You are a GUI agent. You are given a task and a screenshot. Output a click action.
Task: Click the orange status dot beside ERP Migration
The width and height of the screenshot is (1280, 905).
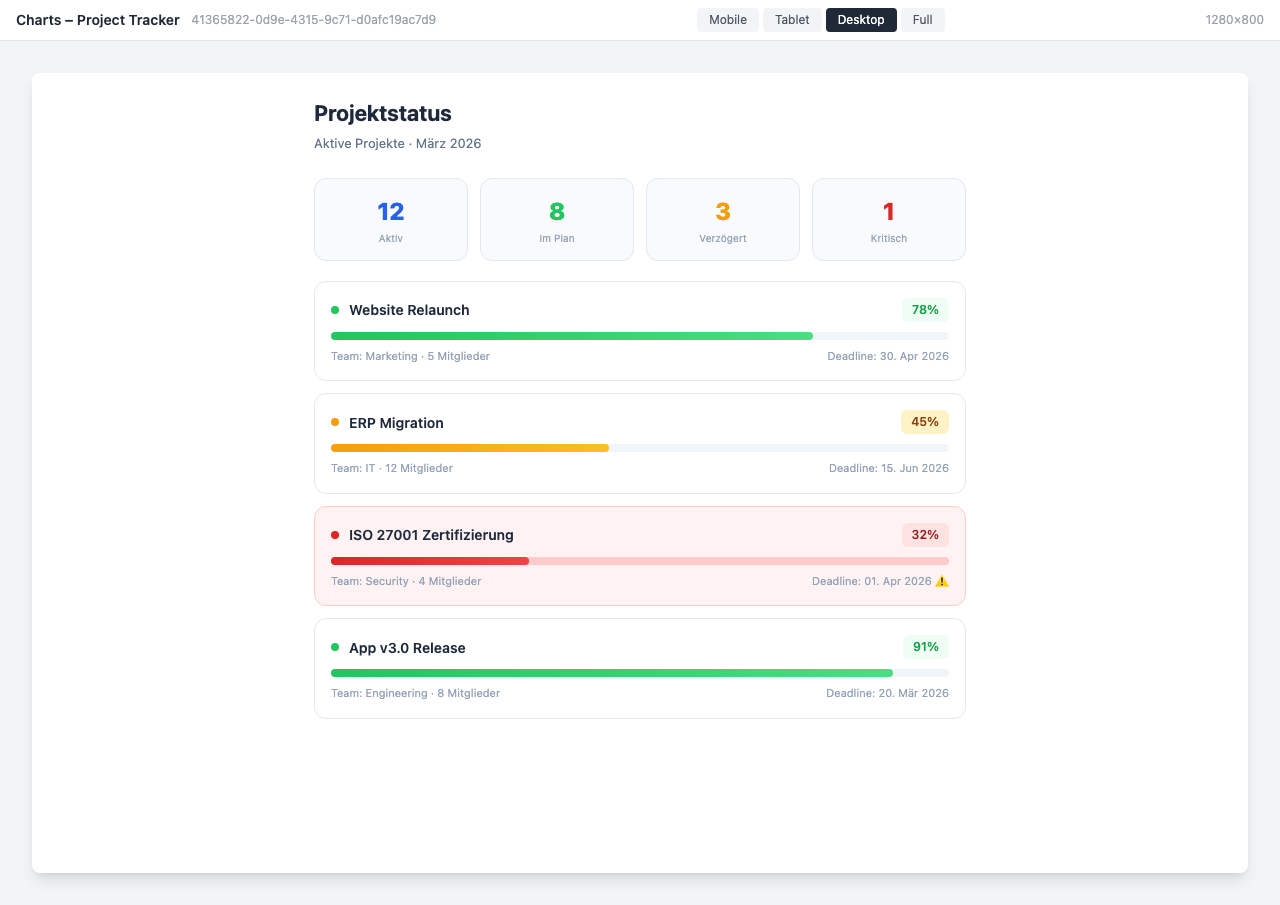335,422
